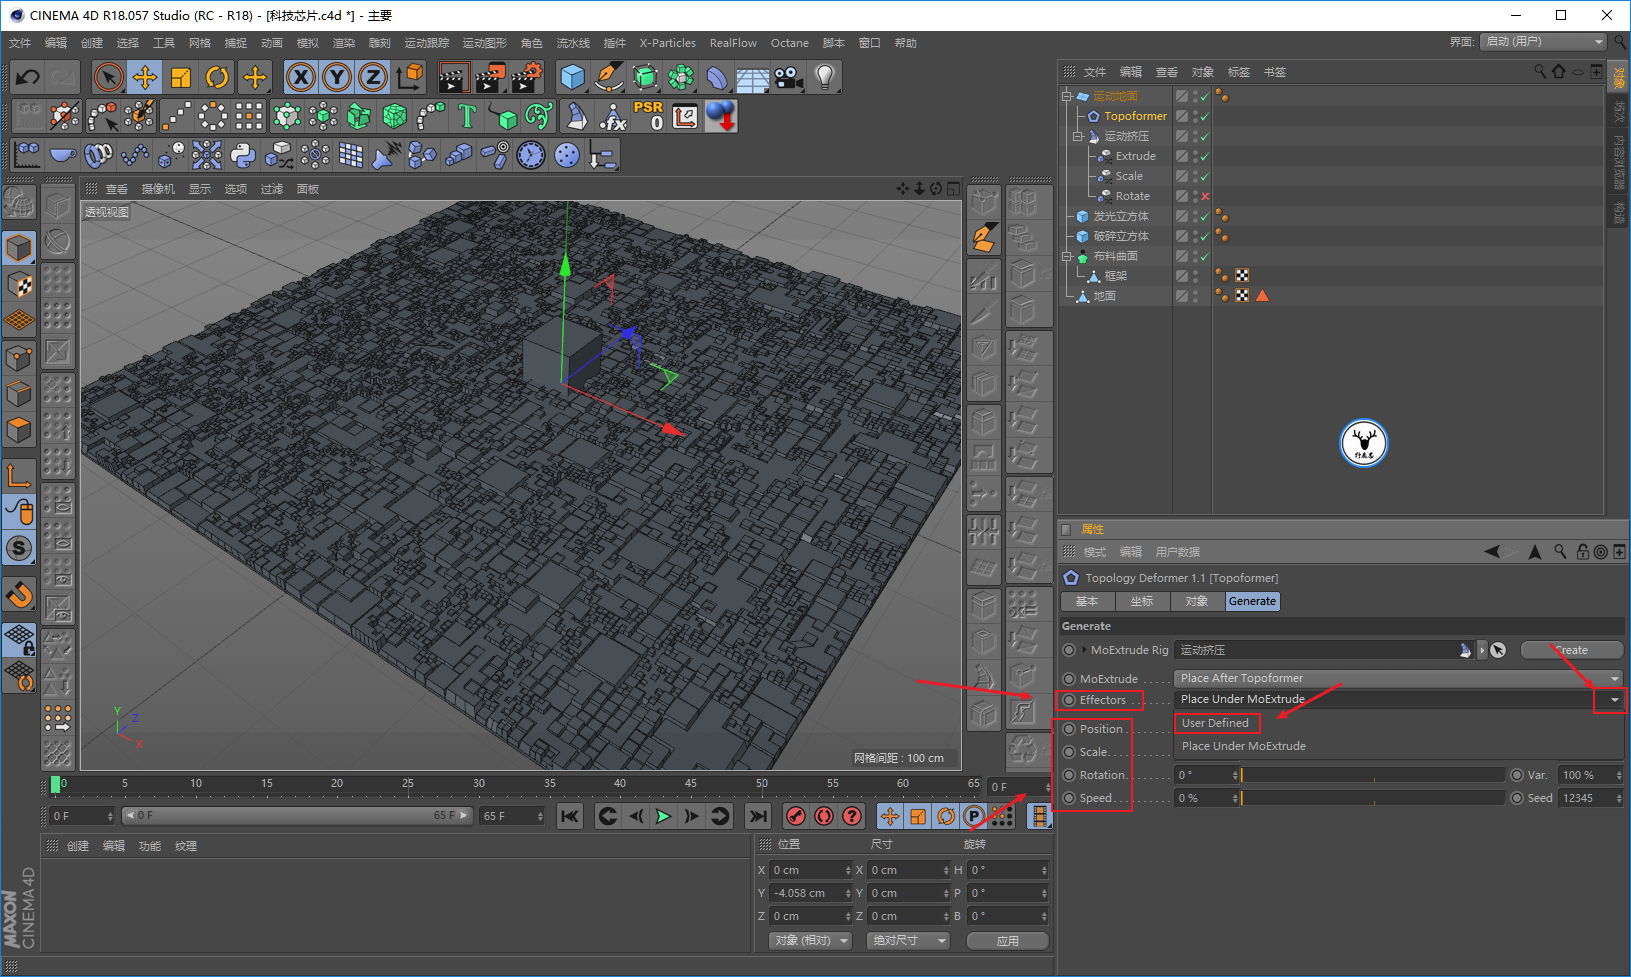Activate the Move tool
Image resolution: width=1631 pixels, height=977 pixels.
tap(145, 77)
